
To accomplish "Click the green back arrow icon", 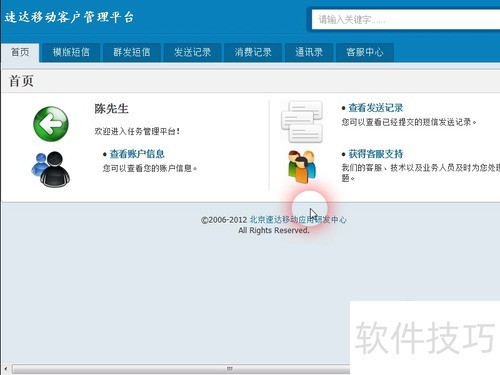I will tap(51, 124).
